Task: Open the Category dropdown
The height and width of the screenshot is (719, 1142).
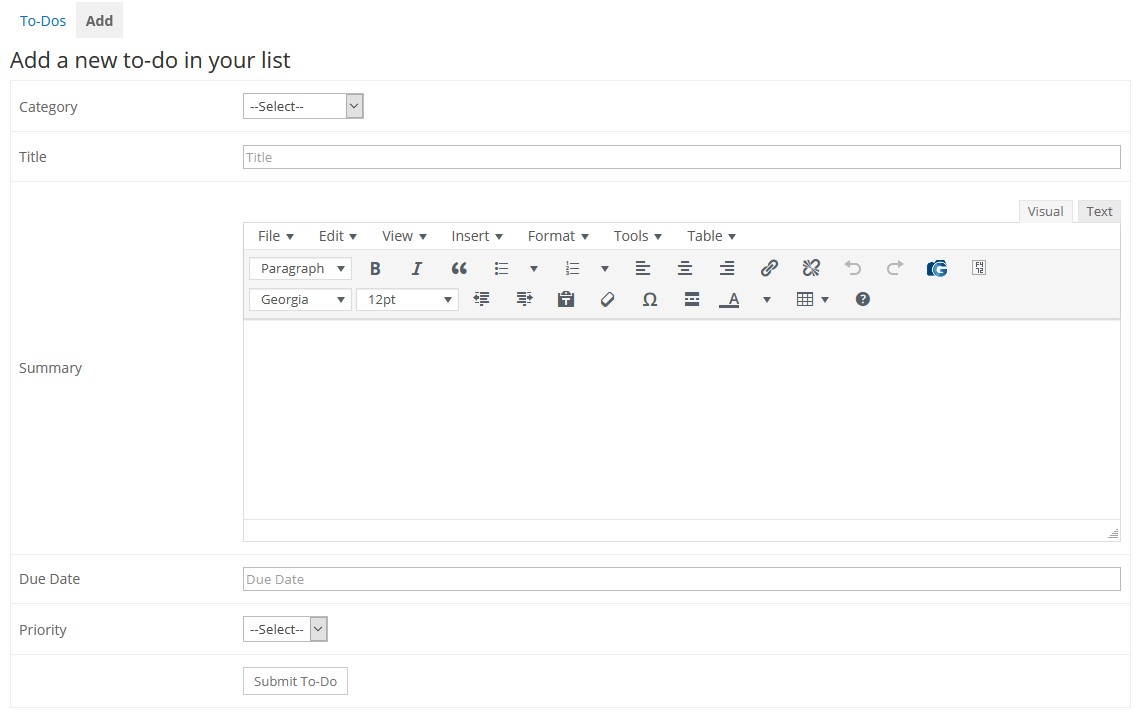Action: click(x=303, y=106)
